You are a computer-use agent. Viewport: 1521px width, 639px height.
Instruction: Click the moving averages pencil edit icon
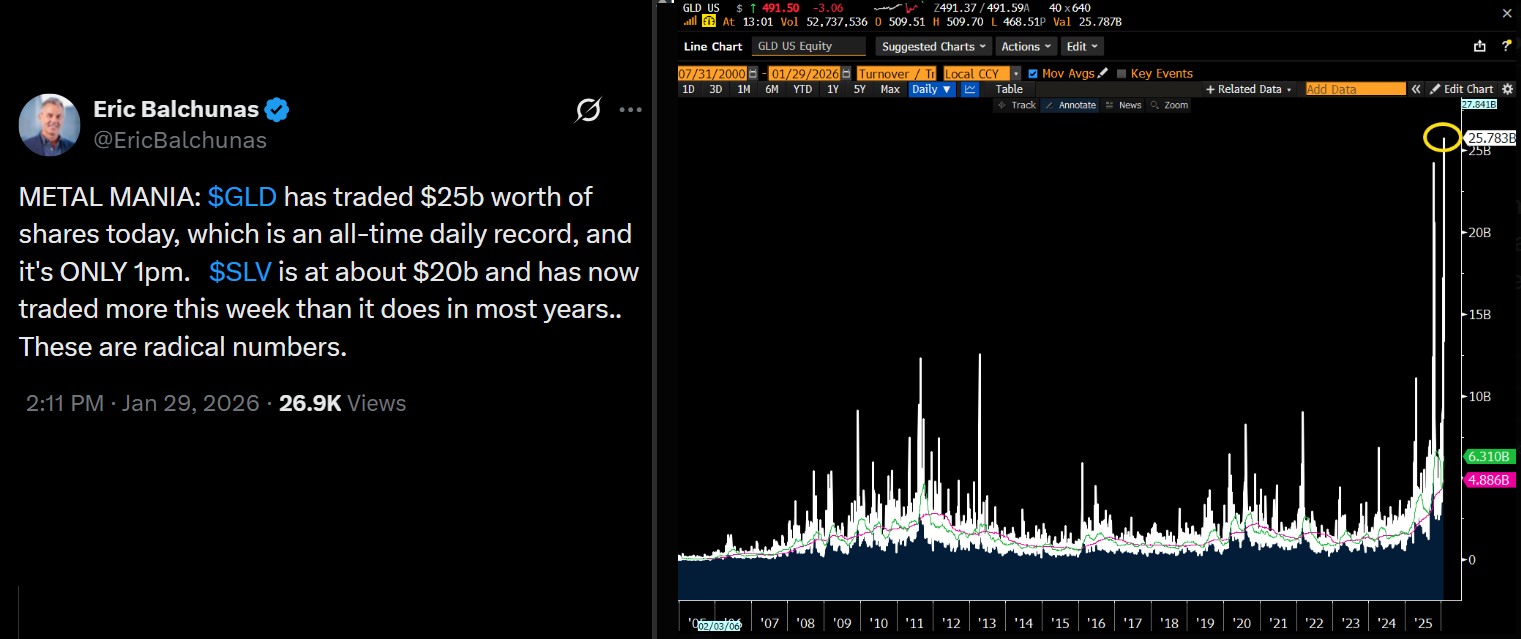click(1103, 73)
